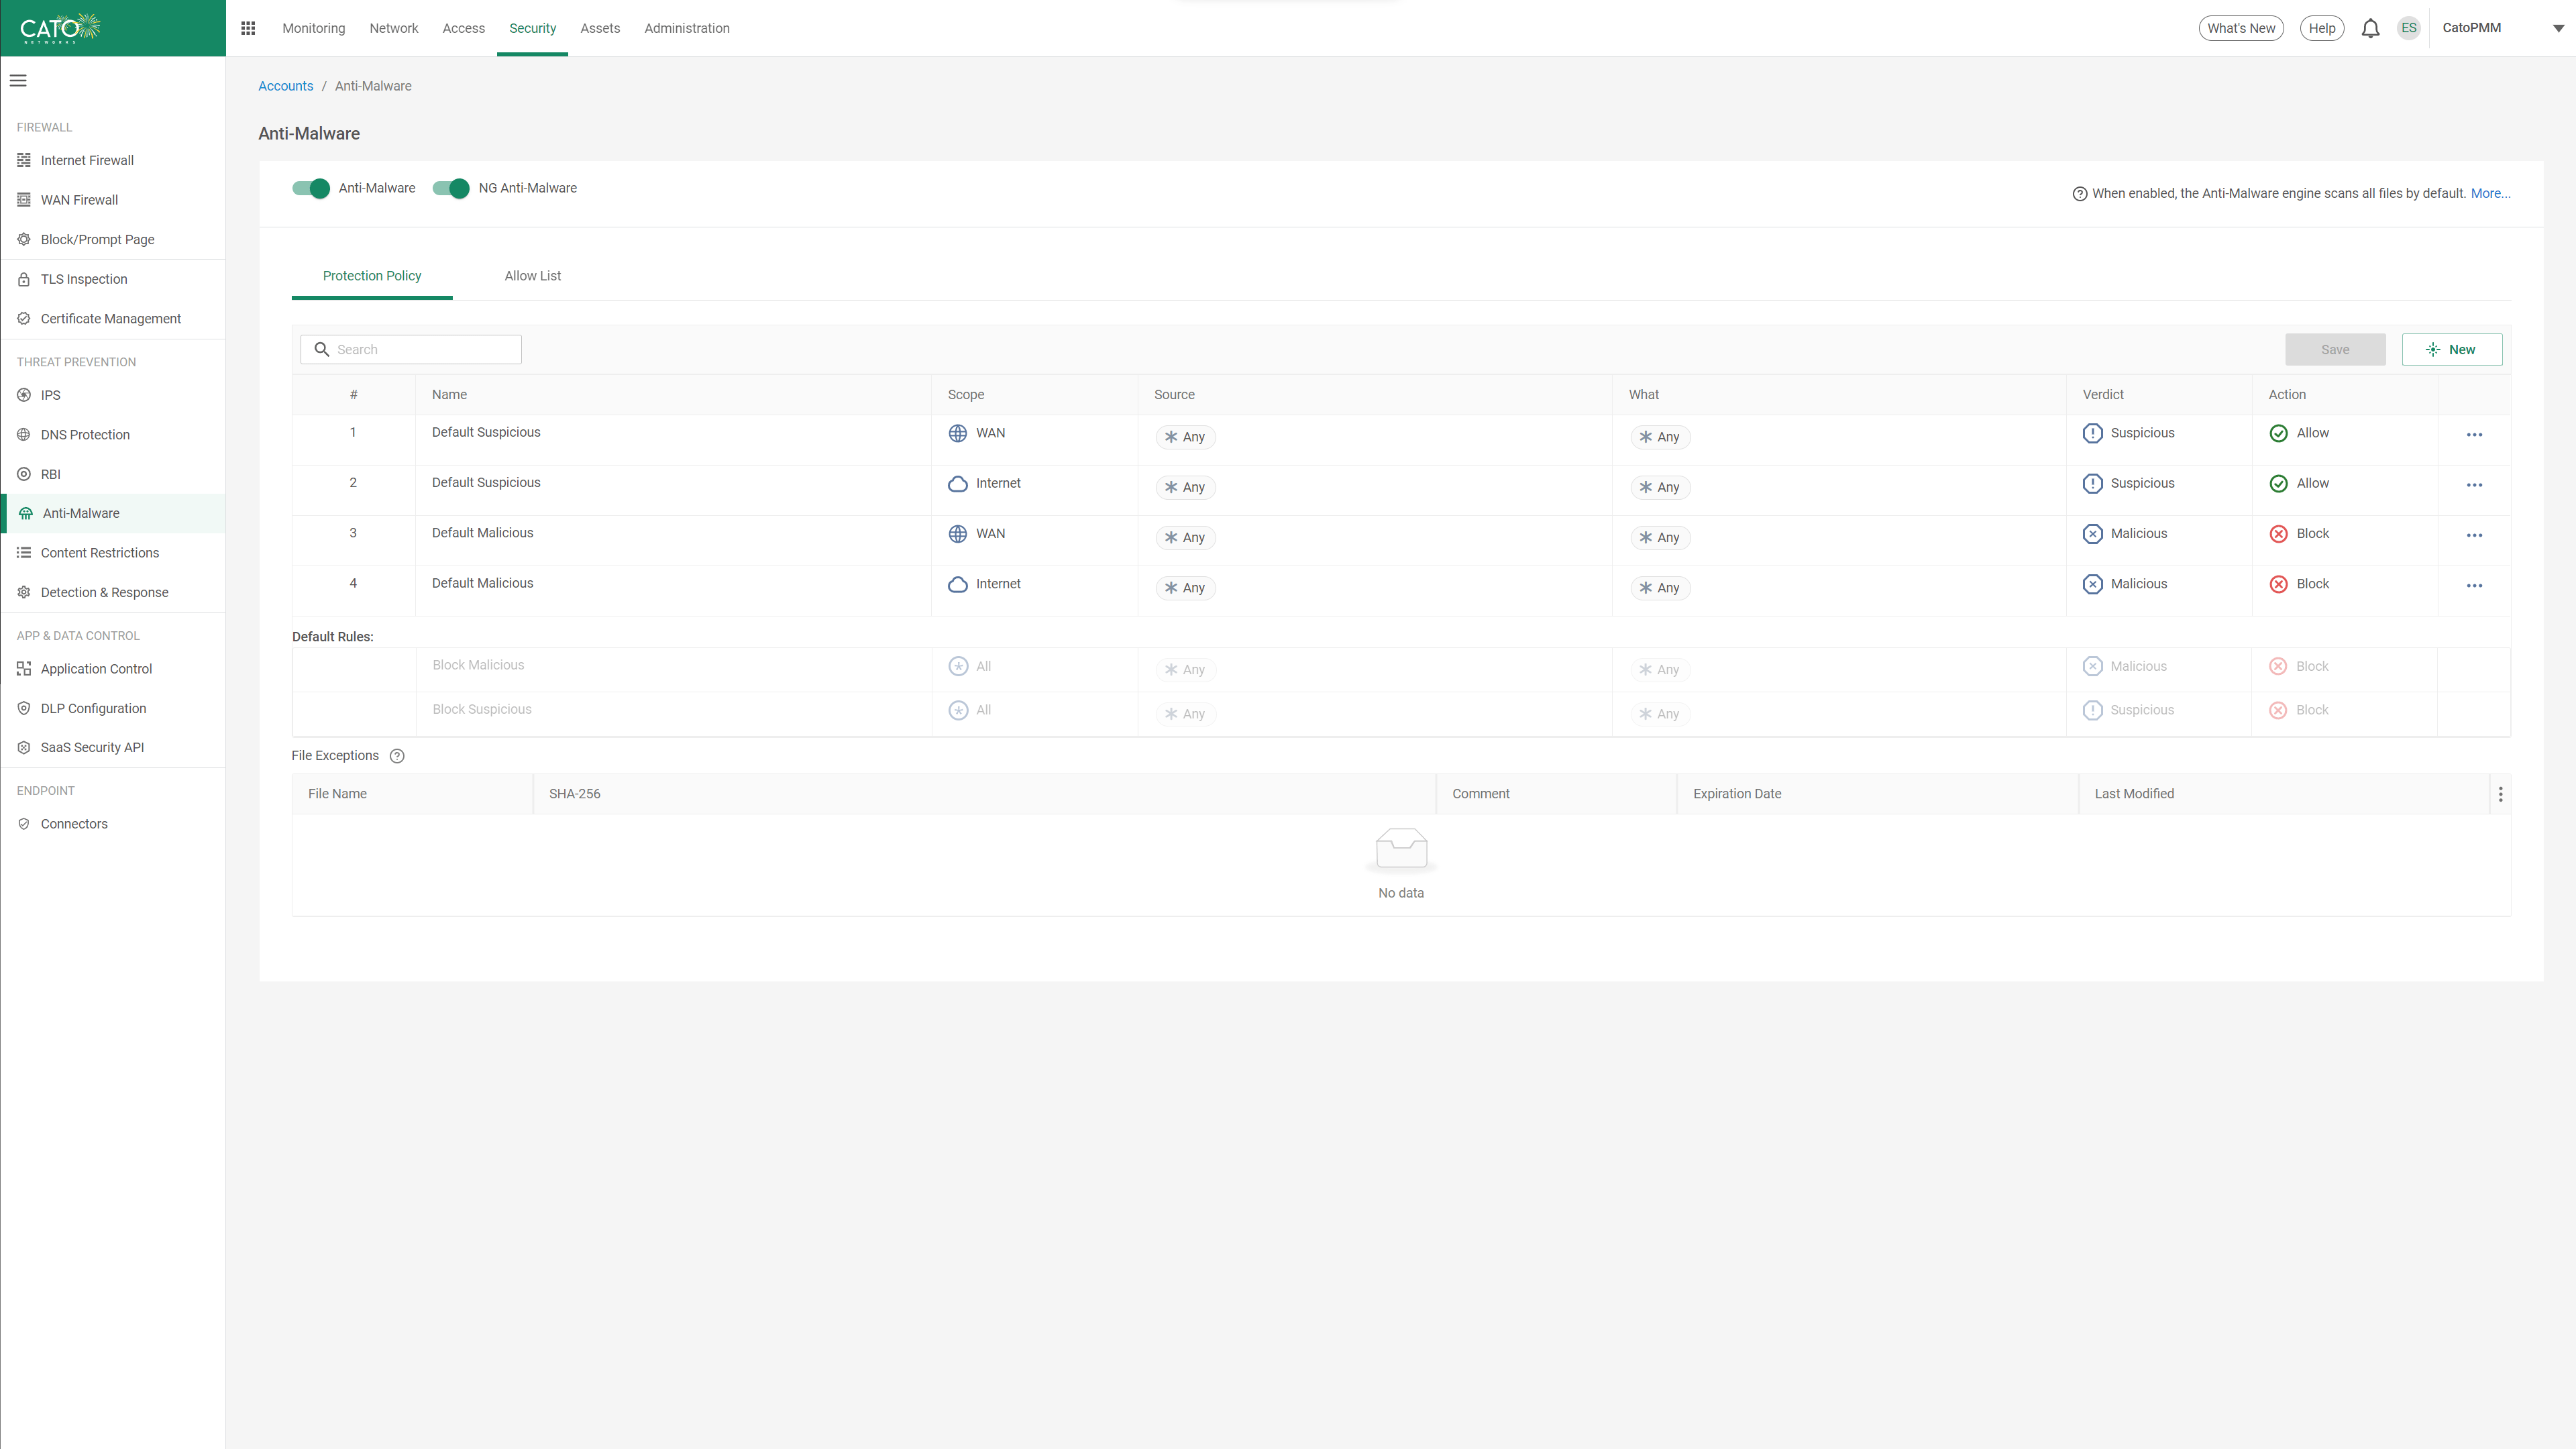The height and width of the screenshot is (1449, 2576).
Task: Click the help icon beside Anti-Malware description
Action: coord(2080,194)
